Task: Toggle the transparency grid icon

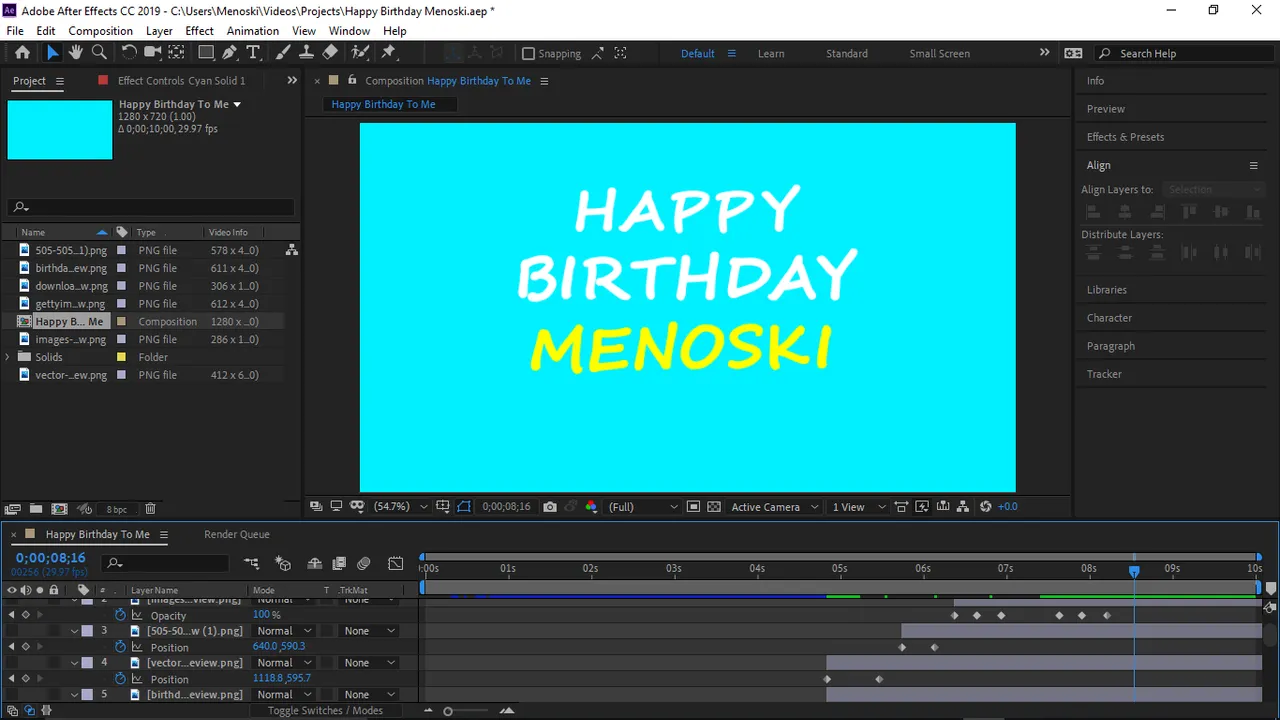Action: [x=714, y=507]
